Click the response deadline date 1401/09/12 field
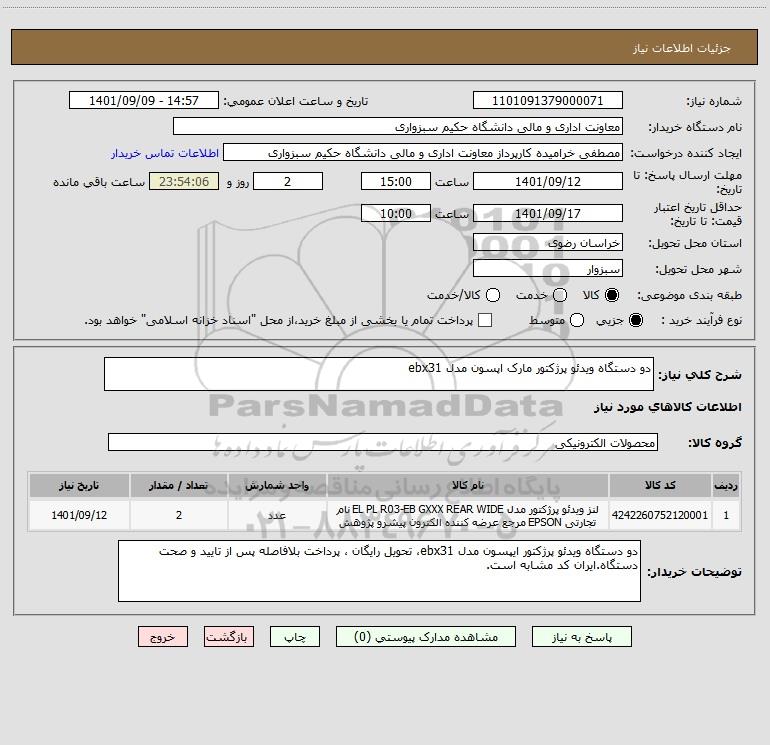The height and width of the screenshot is (745, 770). tap(548, 181)
